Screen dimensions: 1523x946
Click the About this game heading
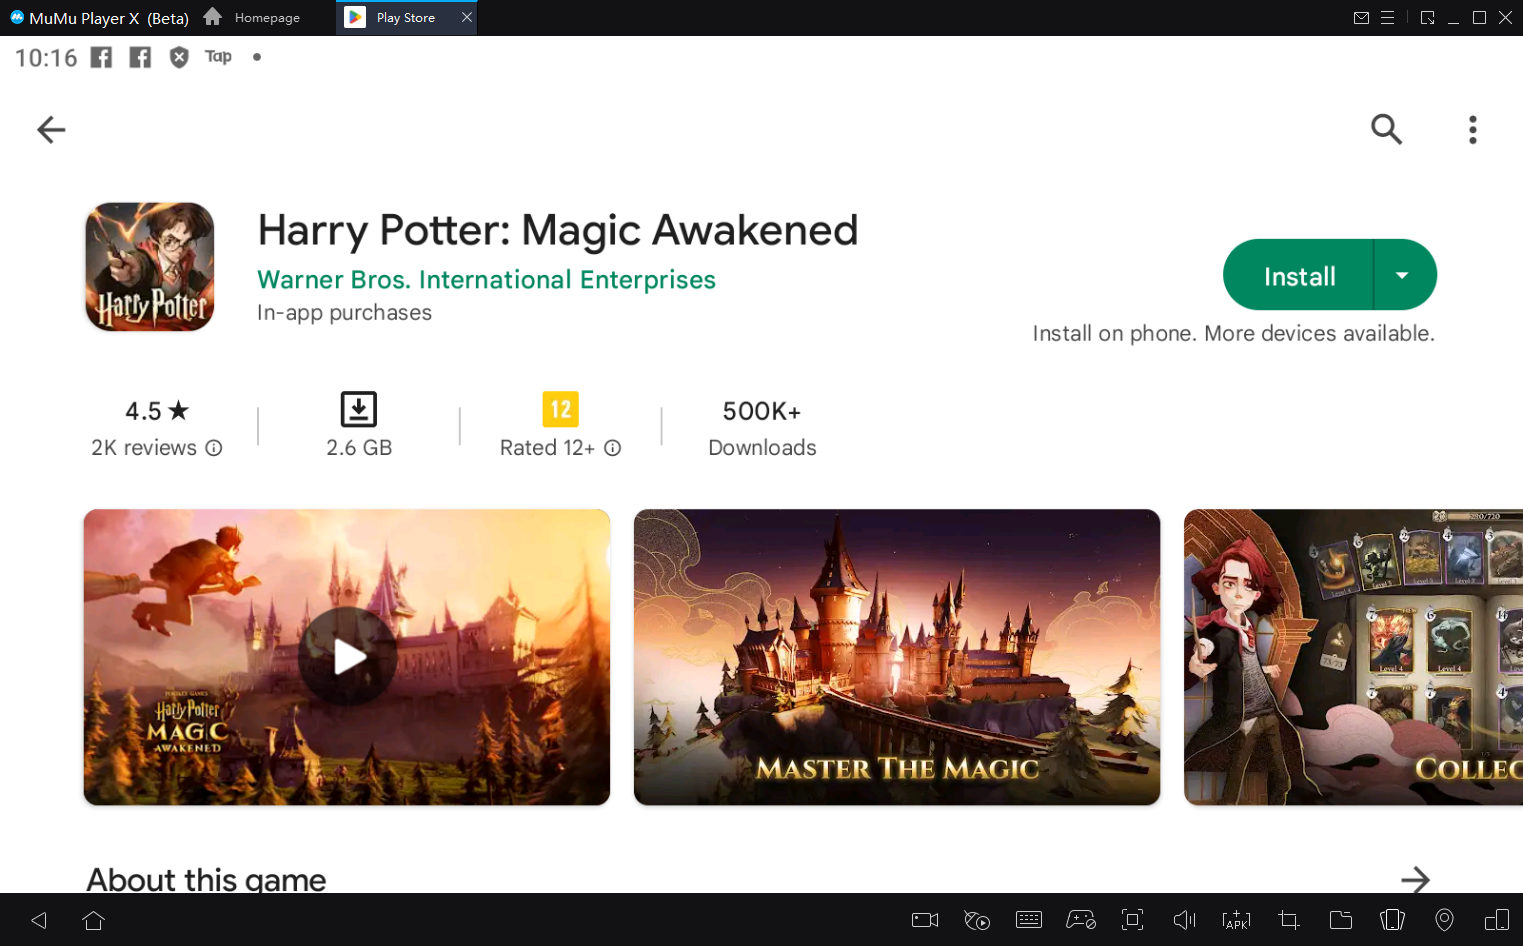(206, 879)
